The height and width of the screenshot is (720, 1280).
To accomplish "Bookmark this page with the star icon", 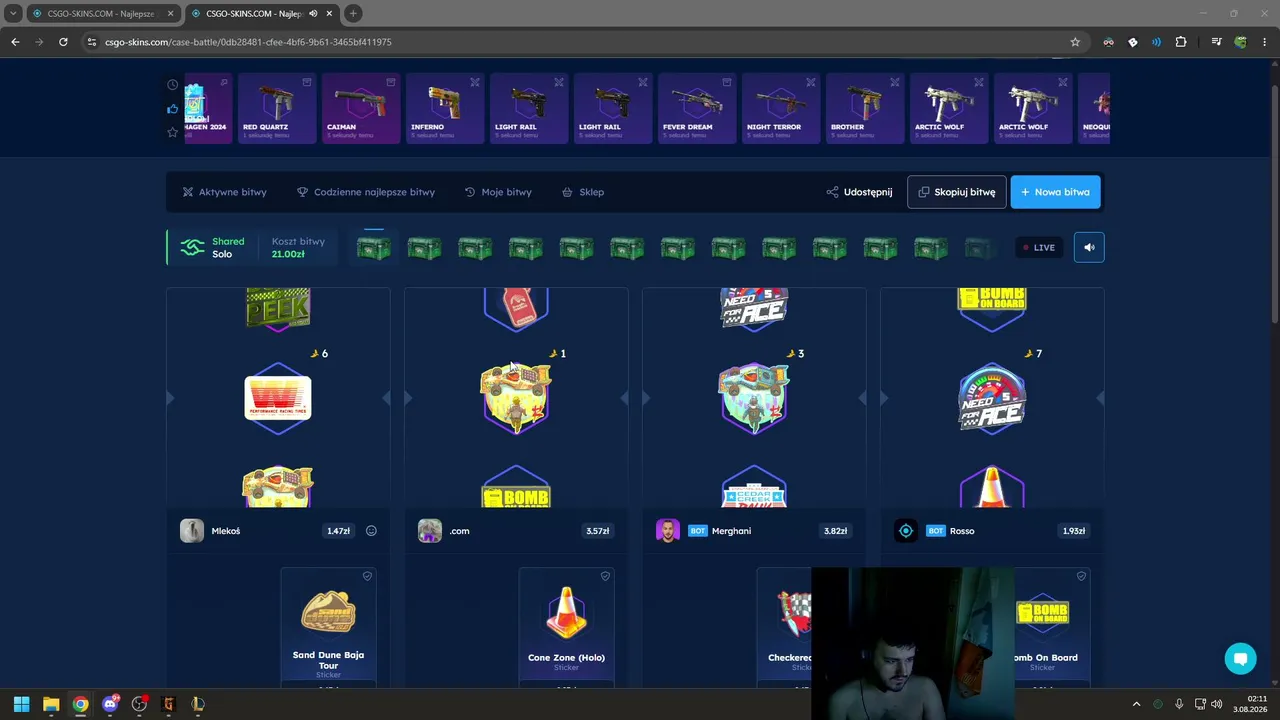I will (x=1075, y=42).
